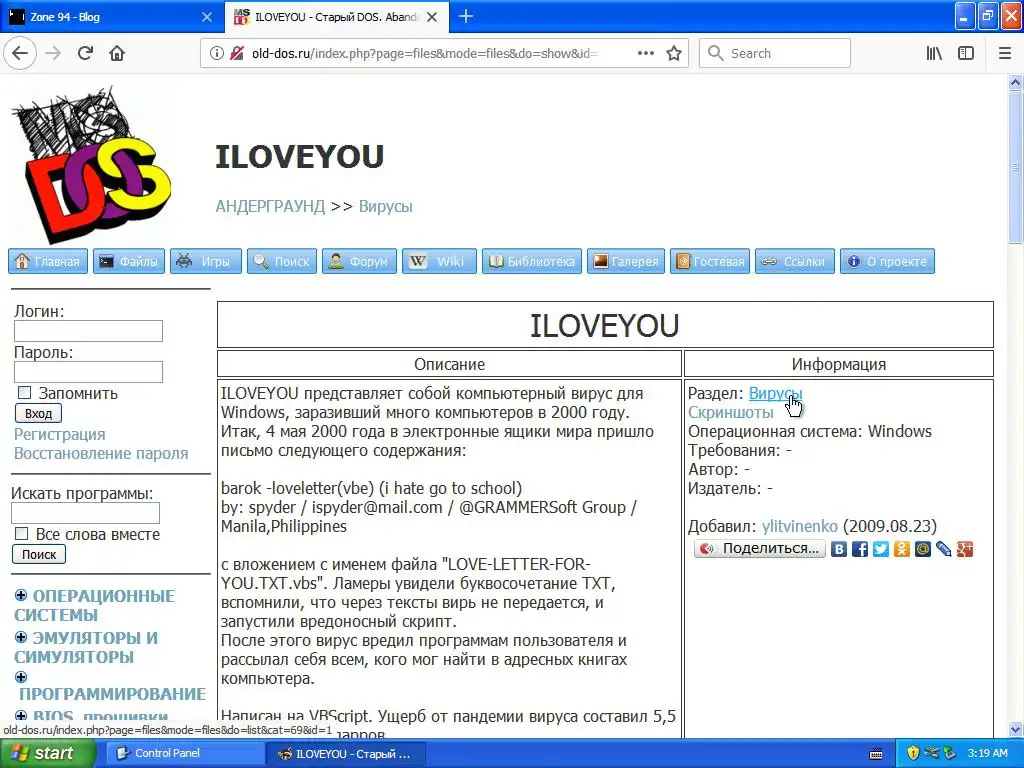Bookmark this page with the star icon
Image resolution: width=1024 pixels, height=768 pixels.
tap(674, 54)
